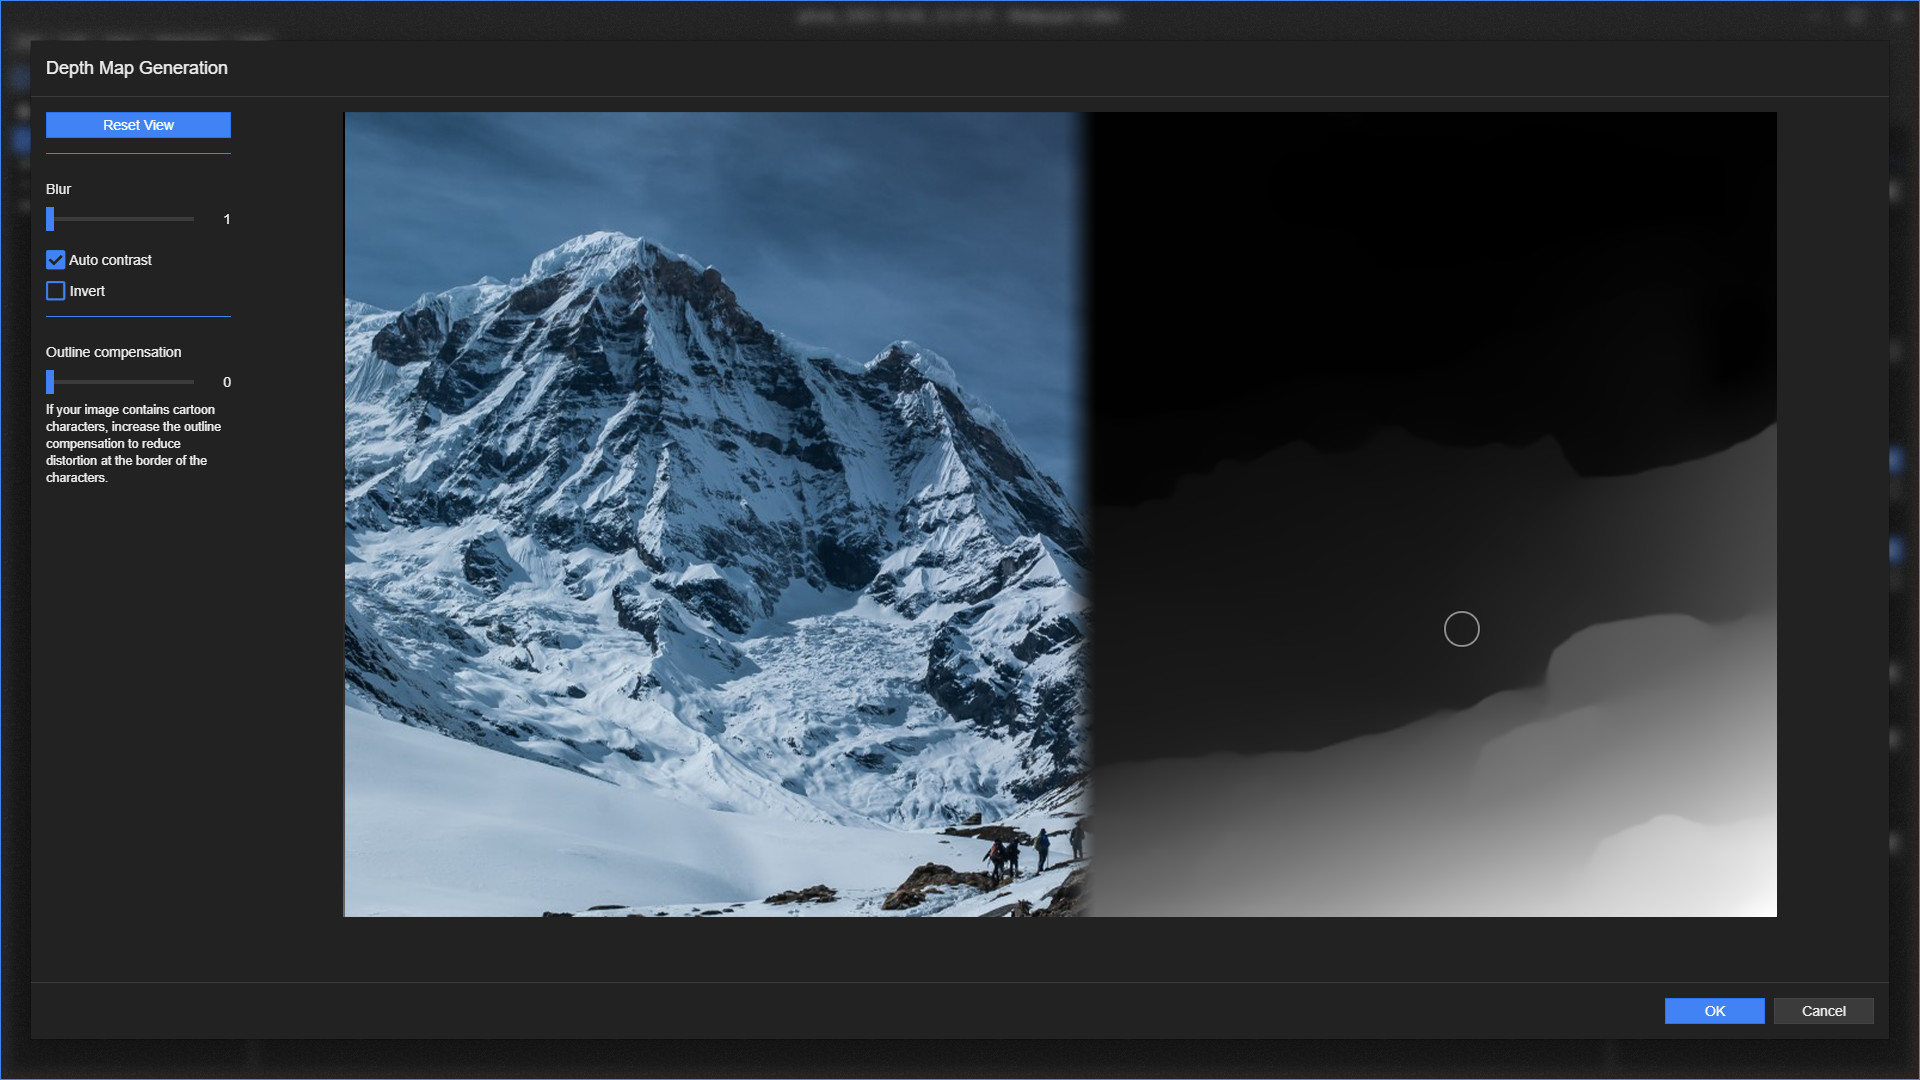Click the Outline compensation value showing 0
This screenshot has width=1920, height=1080.
tap(226, 382)
